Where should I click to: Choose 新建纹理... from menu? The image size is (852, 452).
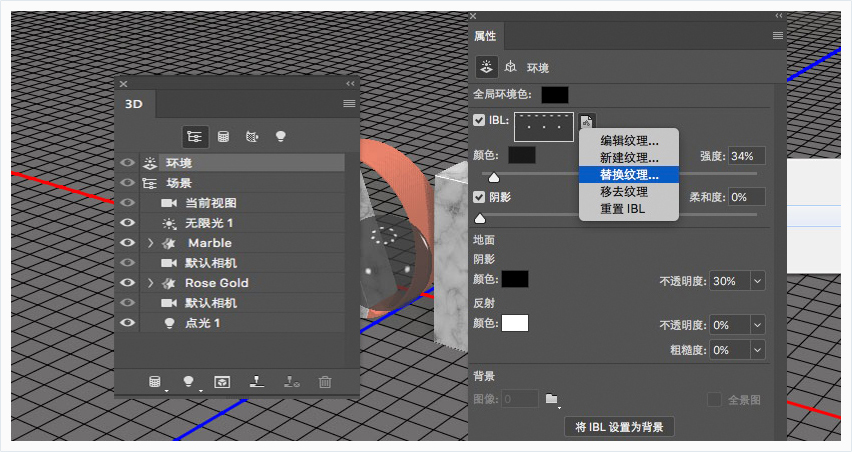click(x=629, y=158)
